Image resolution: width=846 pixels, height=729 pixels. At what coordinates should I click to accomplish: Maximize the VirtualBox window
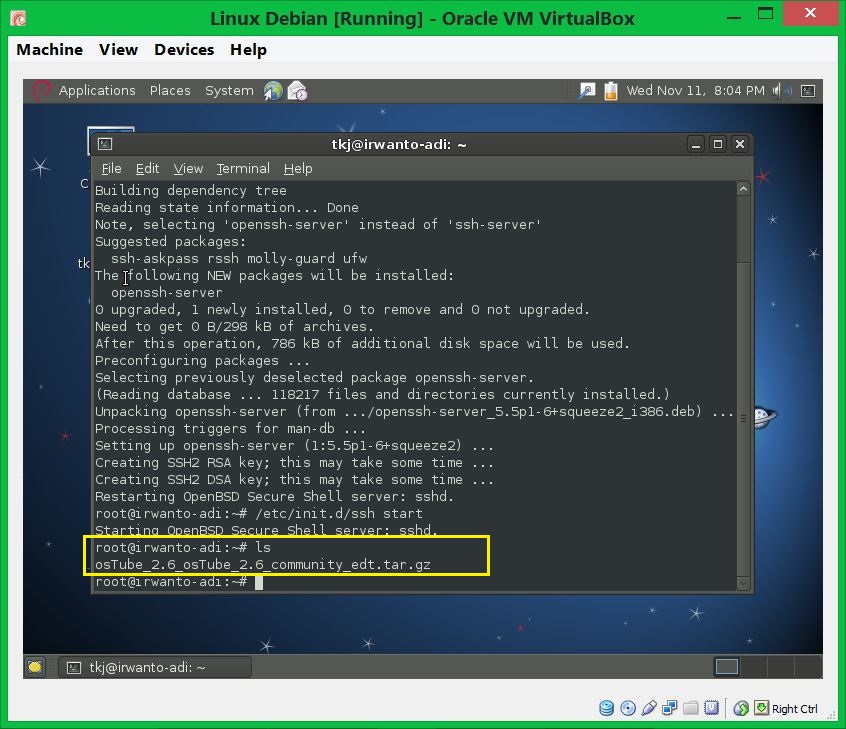pos(765,15)
